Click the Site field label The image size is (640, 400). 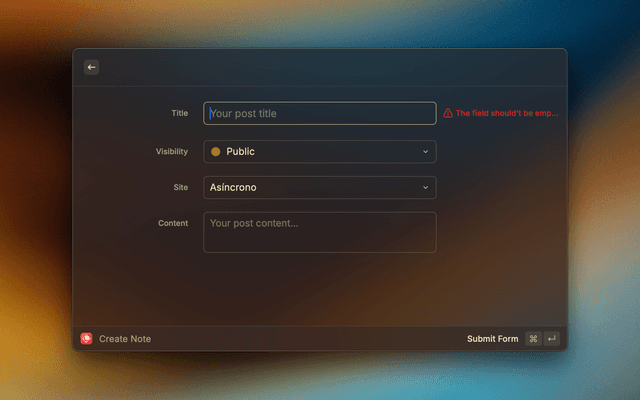(180, 187)
